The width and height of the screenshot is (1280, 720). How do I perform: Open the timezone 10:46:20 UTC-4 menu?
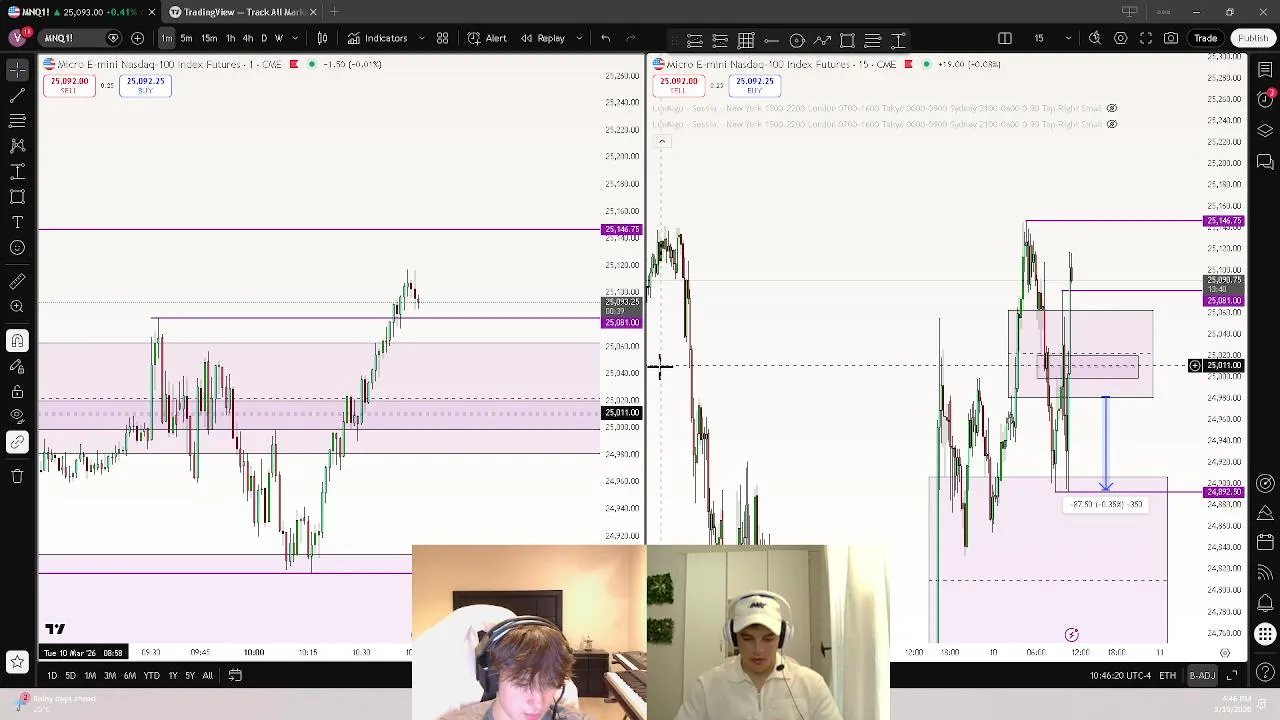1119,676
